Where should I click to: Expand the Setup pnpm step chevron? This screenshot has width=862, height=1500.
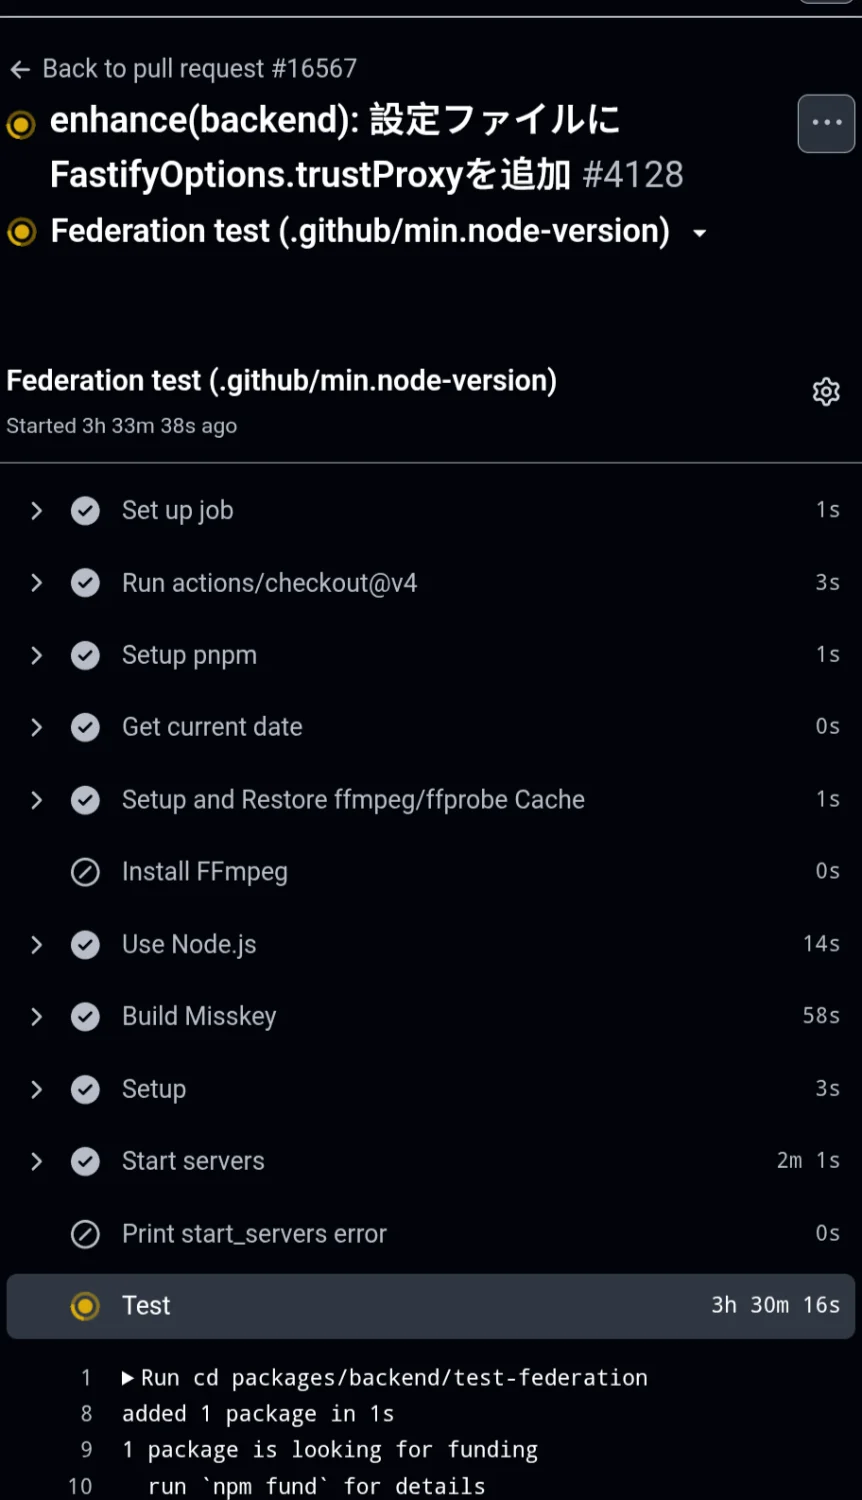[37, 655]
